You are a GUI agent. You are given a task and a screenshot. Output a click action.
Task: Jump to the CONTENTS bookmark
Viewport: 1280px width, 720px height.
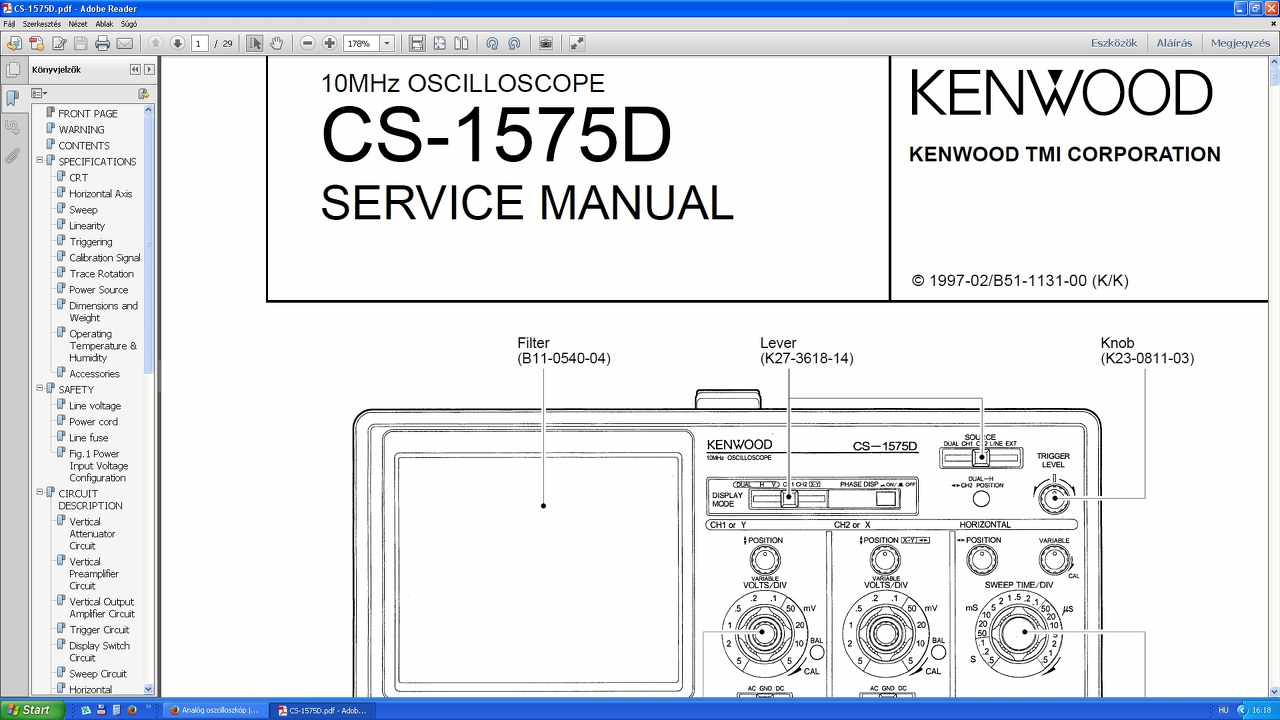(x=84, y=145)
